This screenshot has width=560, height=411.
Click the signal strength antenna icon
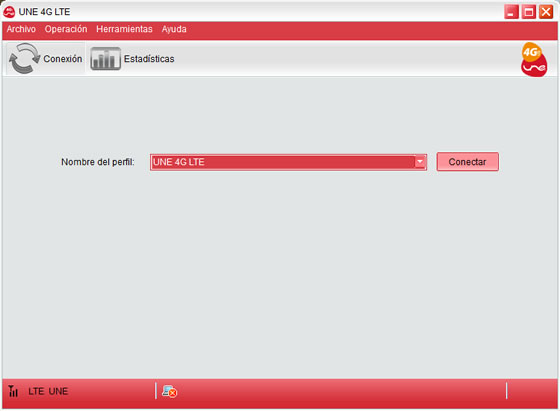(x=13, y=391)
